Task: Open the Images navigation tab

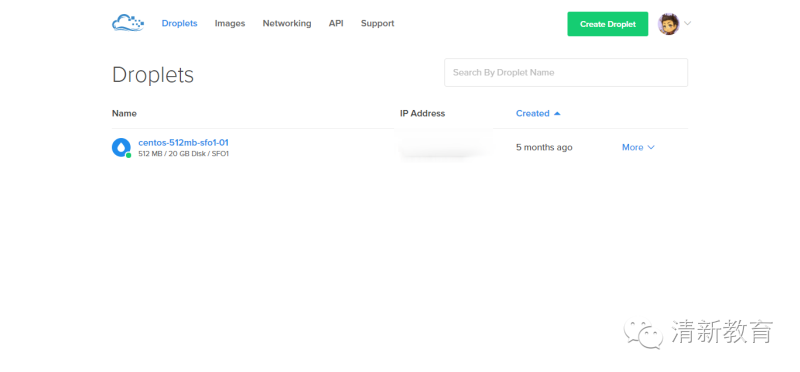Action: point(230,23)
